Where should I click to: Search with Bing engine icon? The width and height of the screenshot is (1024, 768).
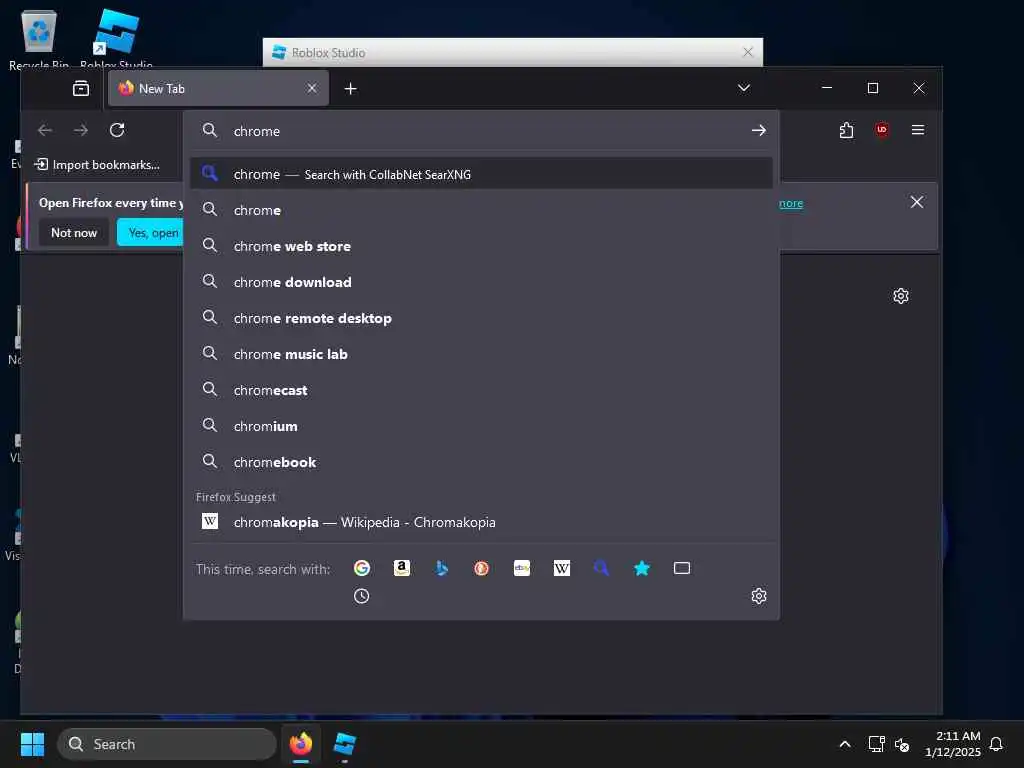point(441,568)
